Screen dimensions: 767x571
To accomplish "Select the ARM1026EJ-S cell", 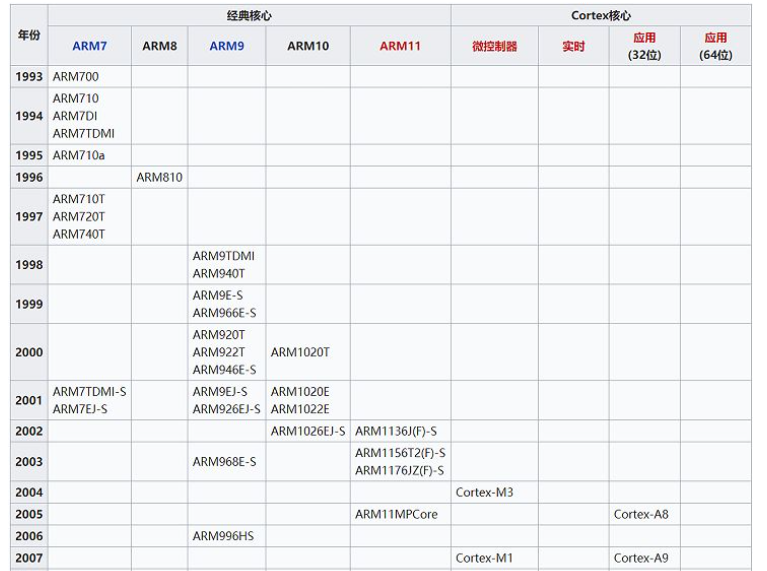I will click(308, 432).
